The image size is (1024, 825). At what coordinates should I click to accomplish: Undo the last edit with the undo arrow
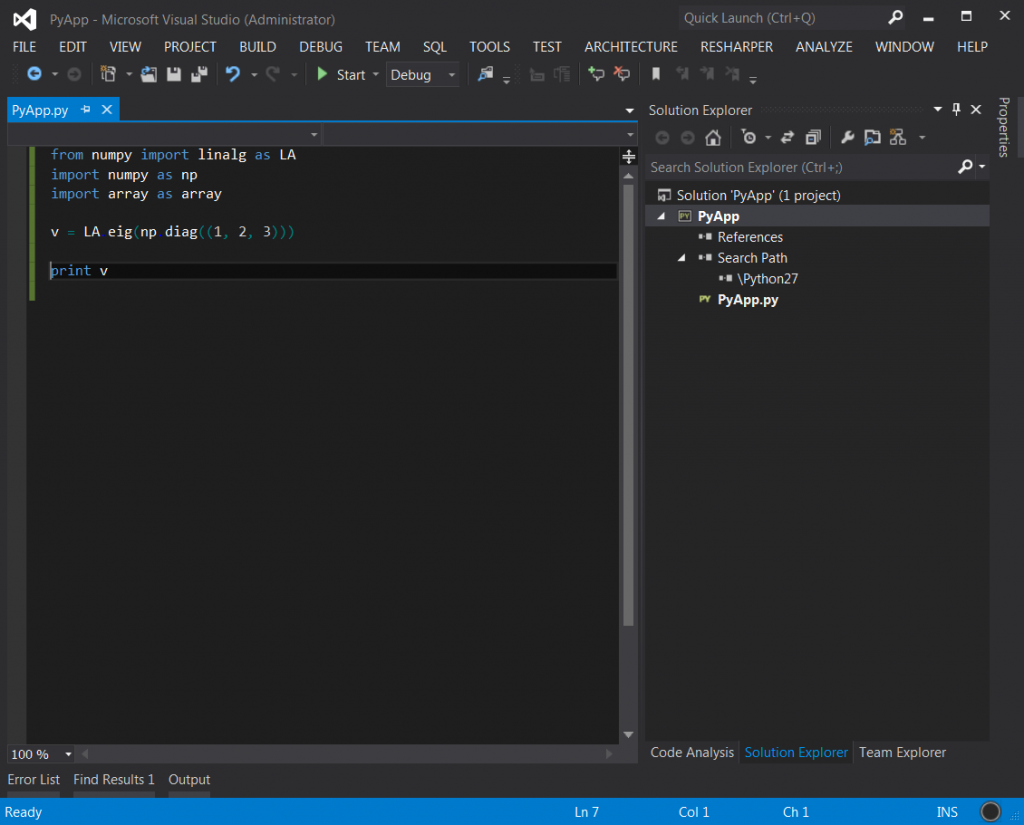click(232, 74)
